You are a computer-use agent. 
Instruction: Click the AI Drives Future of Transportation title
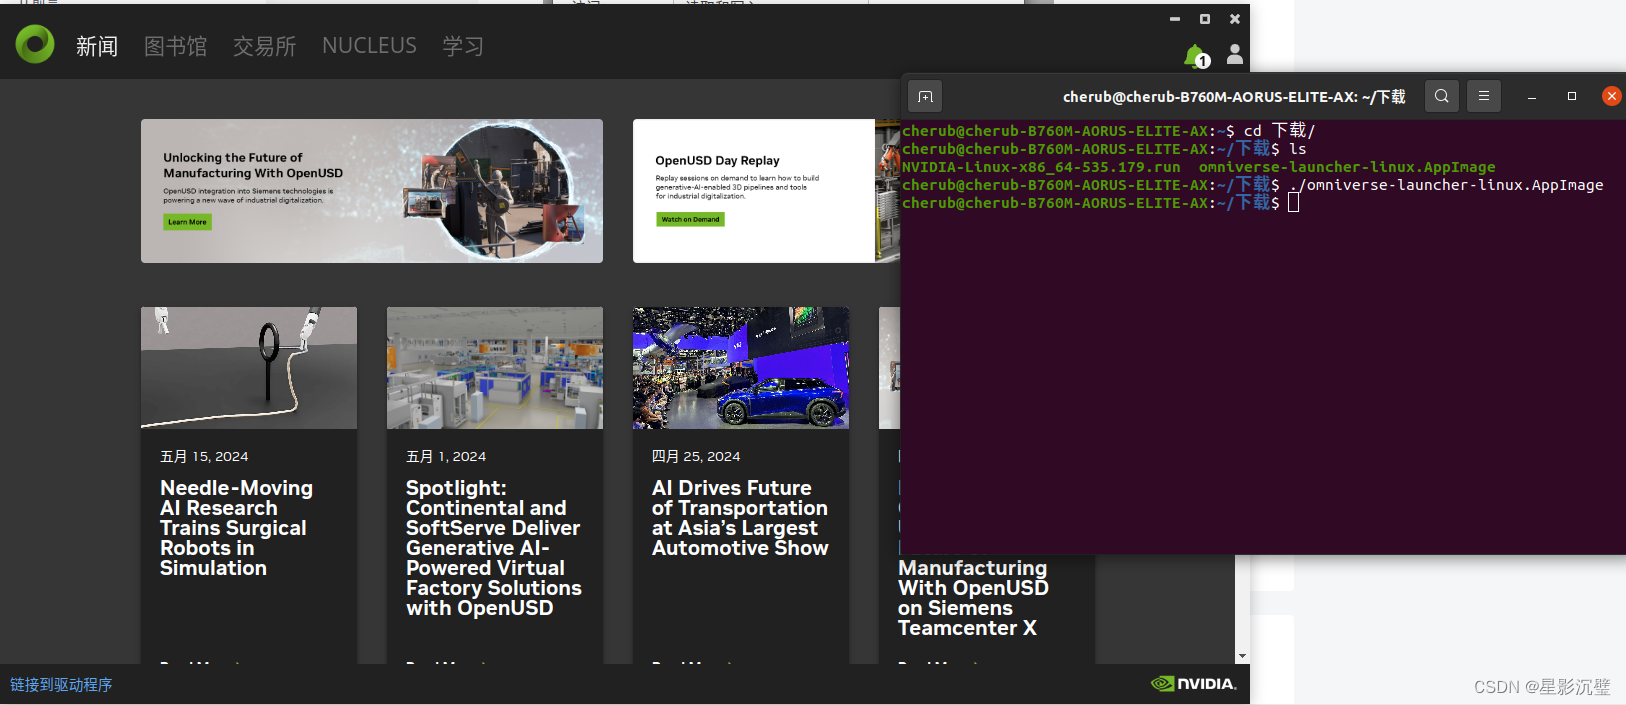point(740,518)
